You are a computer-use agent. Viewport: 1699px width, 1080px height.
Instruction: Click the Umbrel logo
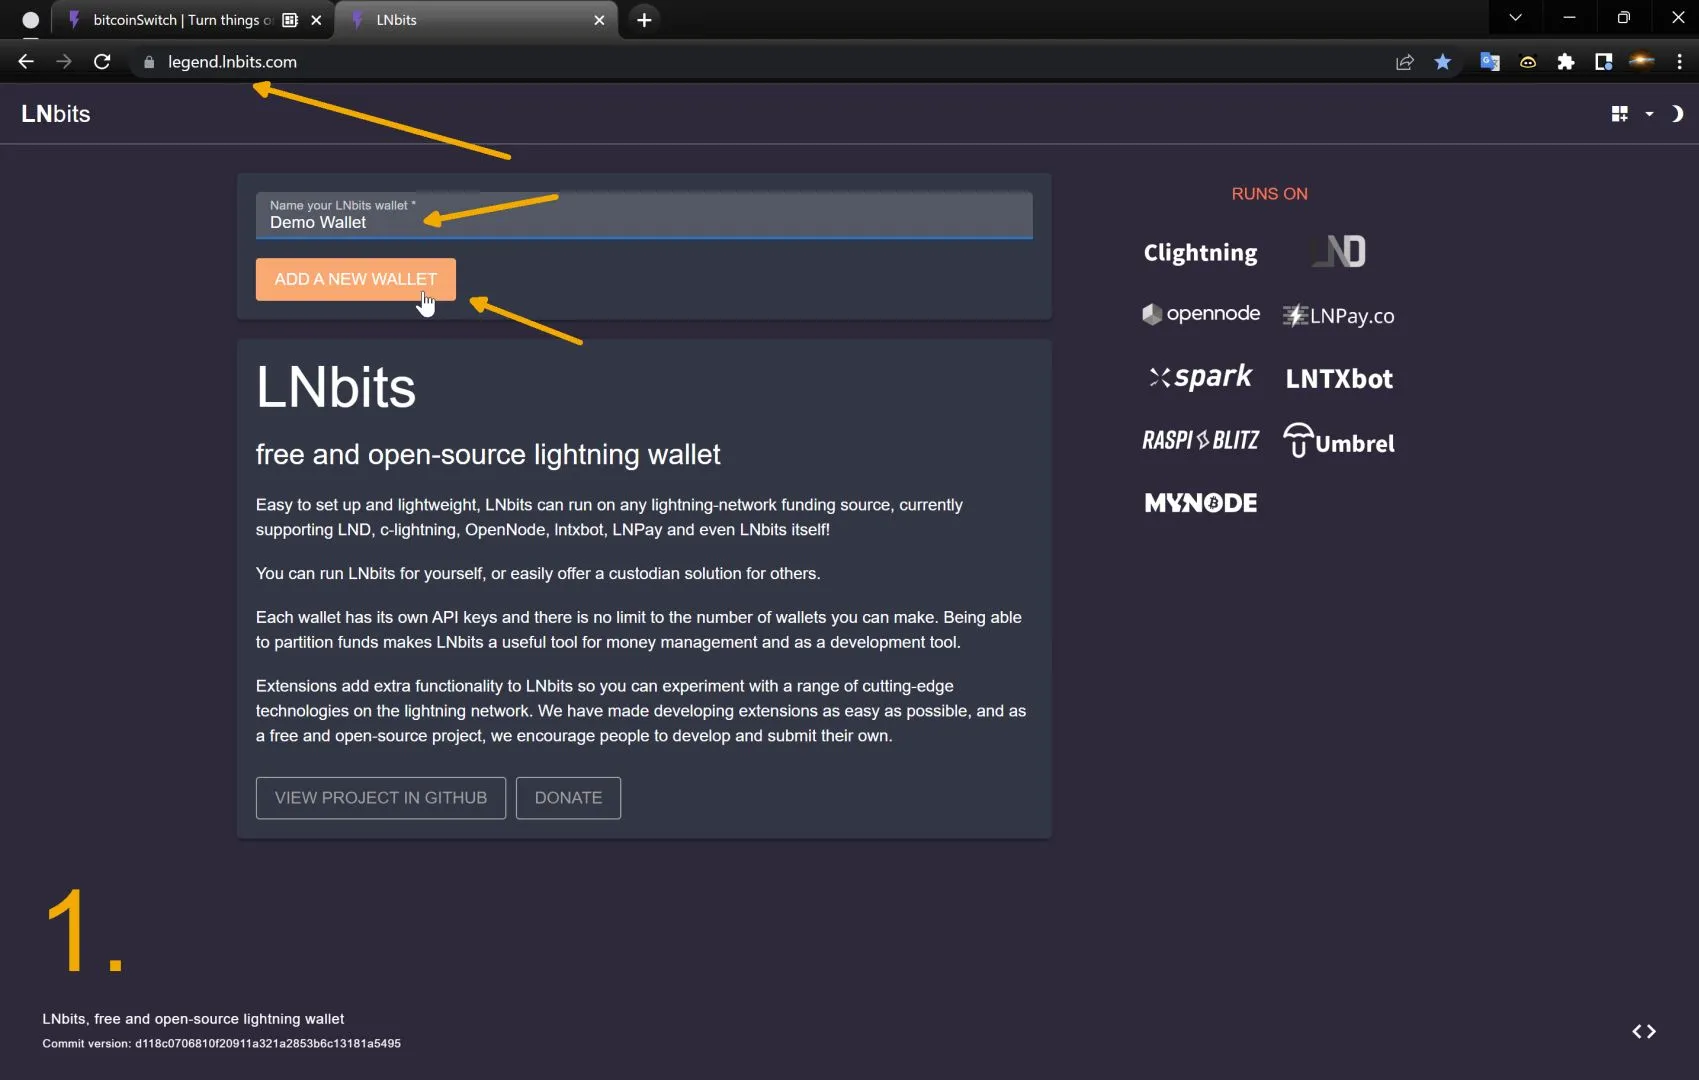(x=1338, y=441)
